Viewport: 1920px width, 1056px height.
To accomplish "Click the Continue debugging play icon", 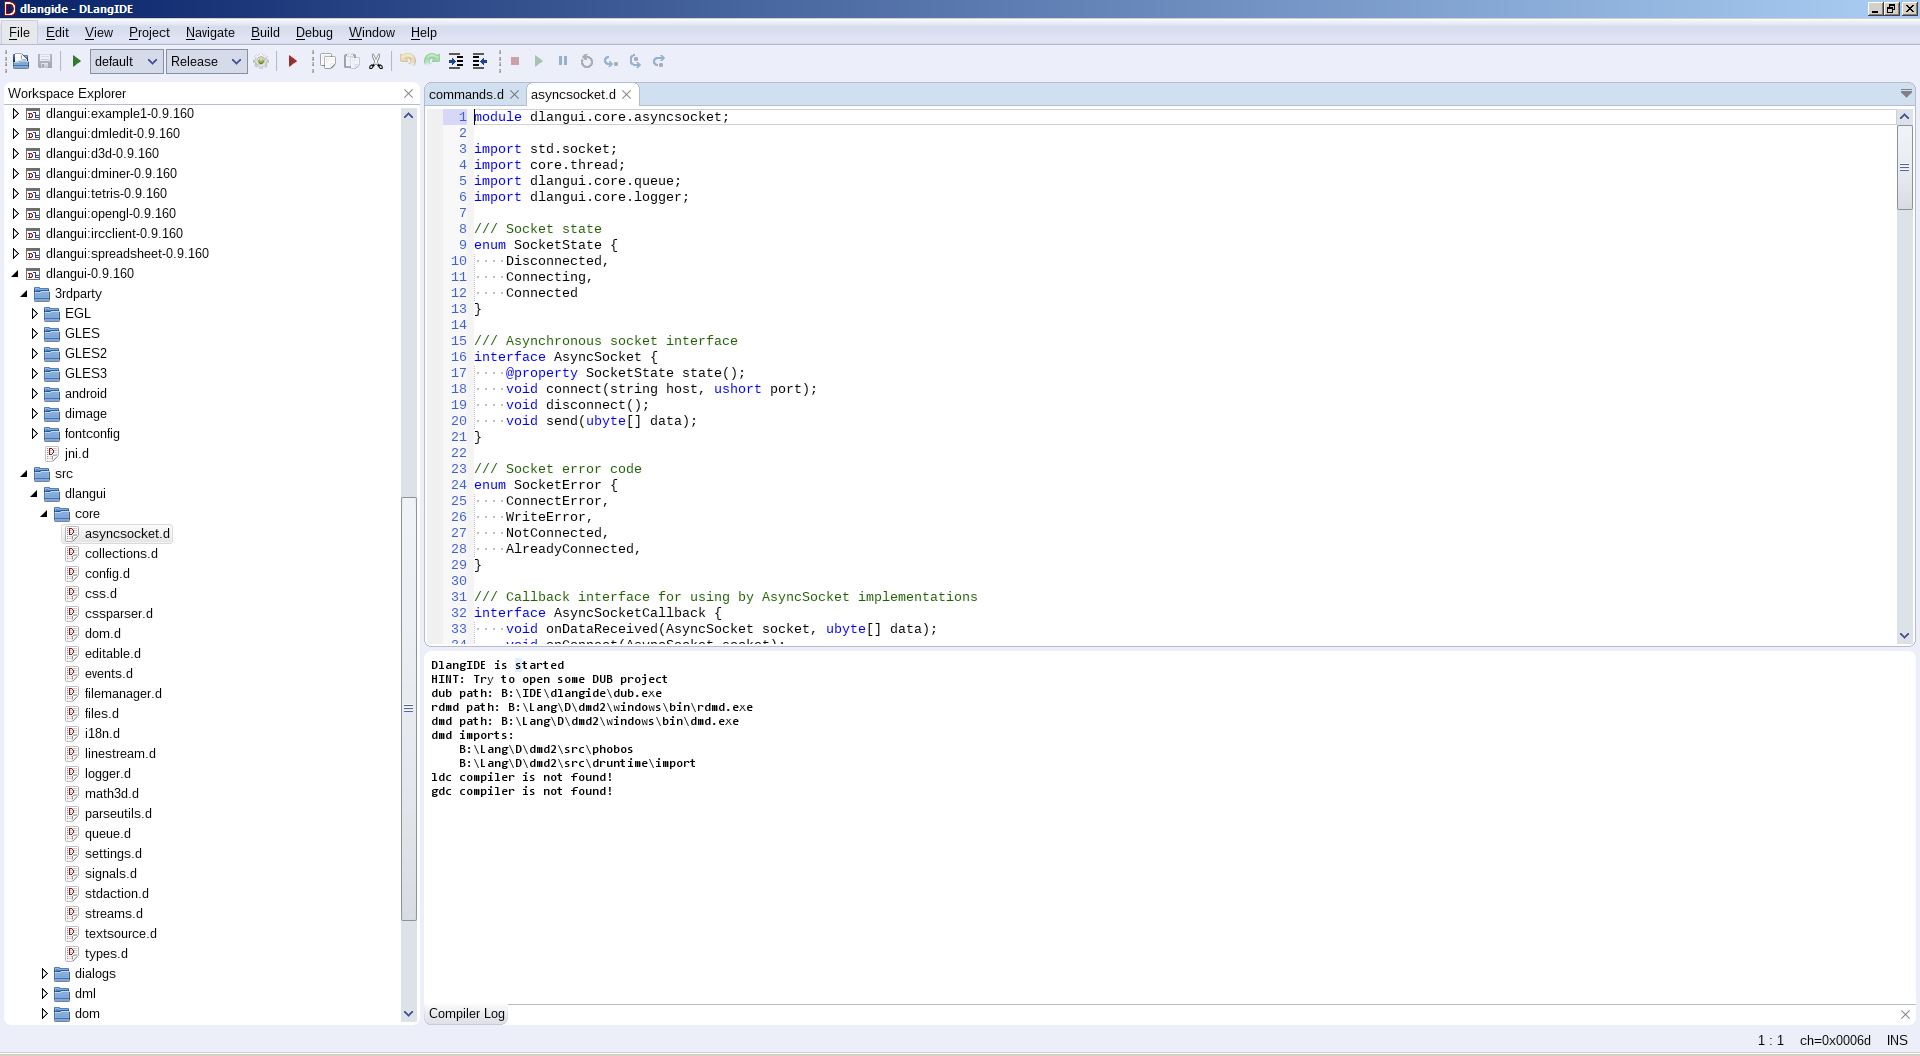I will [539, 61].
